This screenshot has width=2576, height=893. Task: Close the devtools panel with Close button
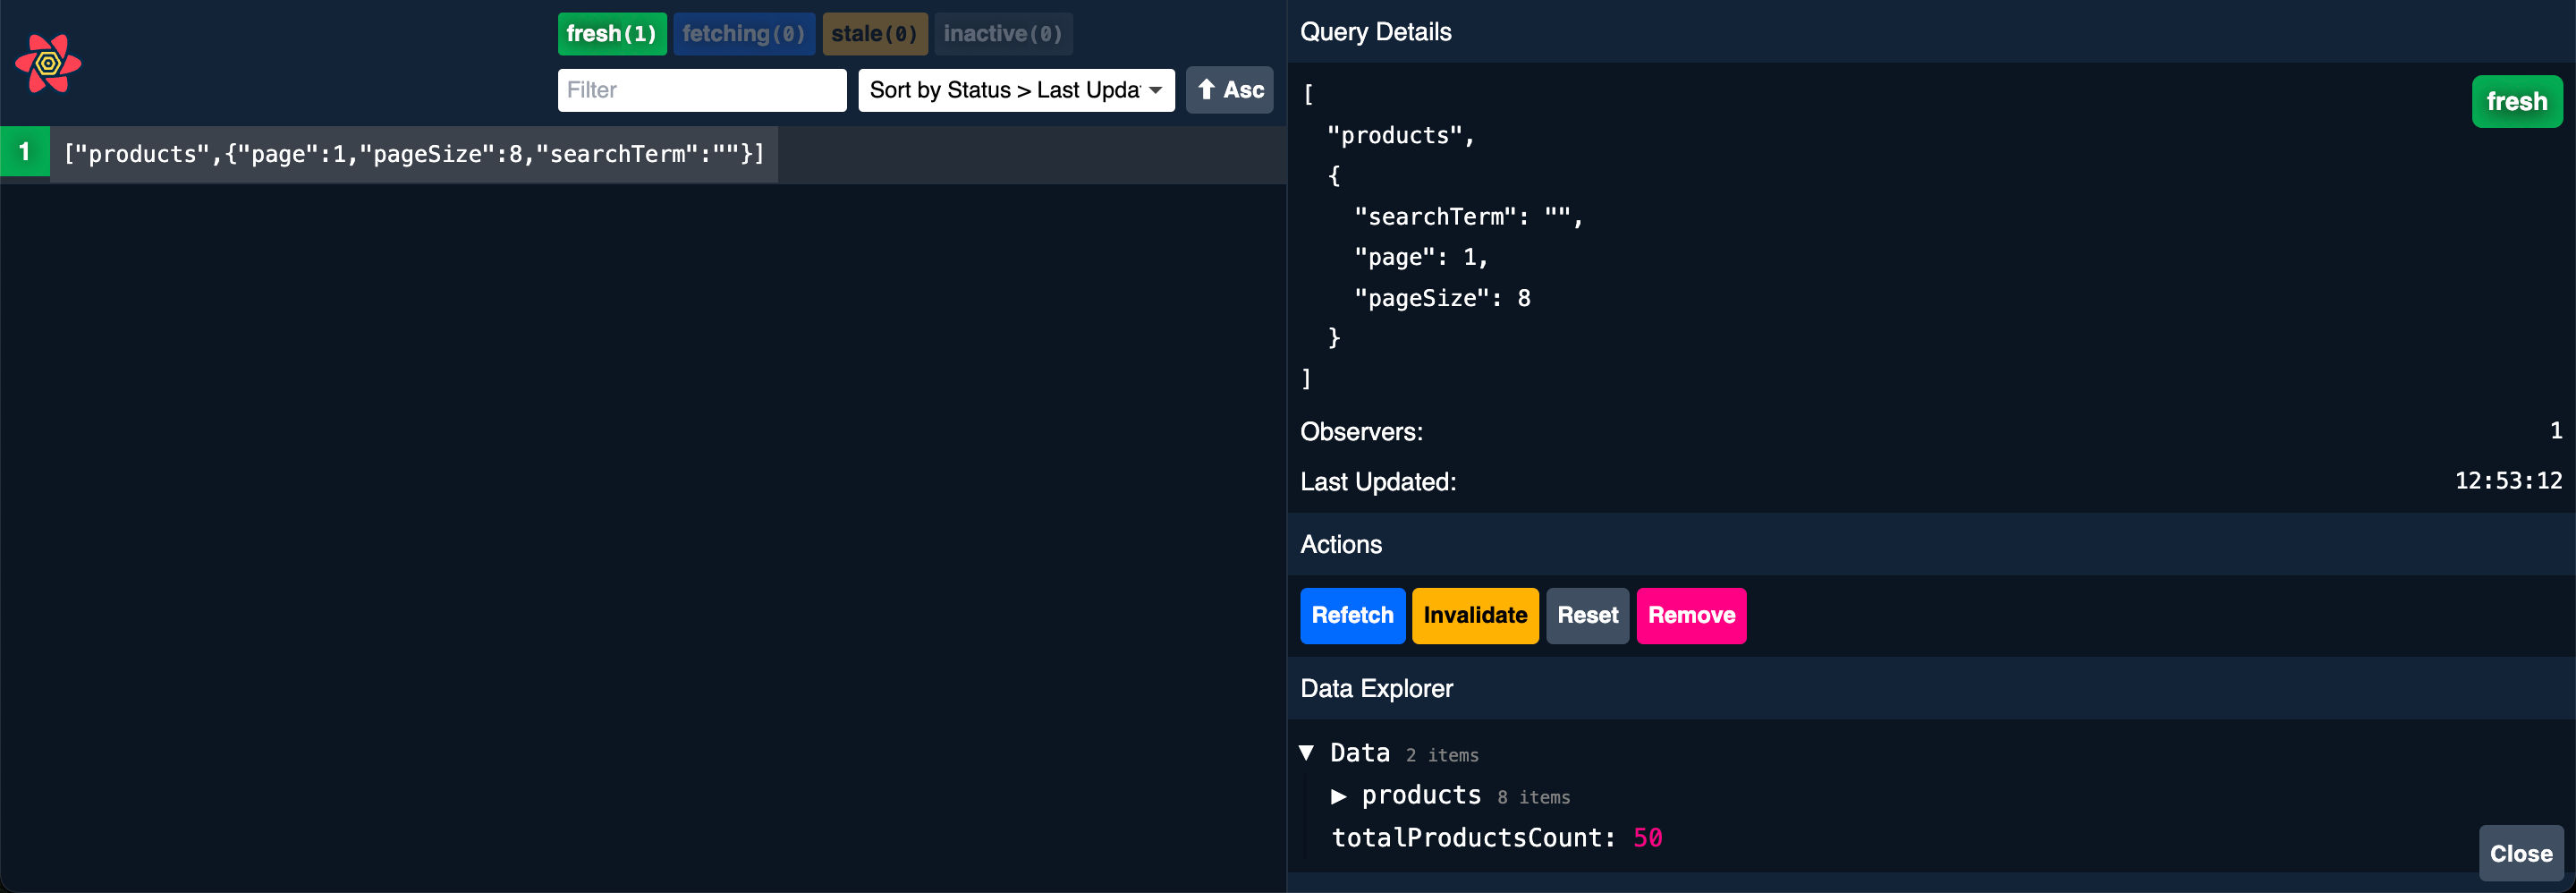tap(2520, 853)
